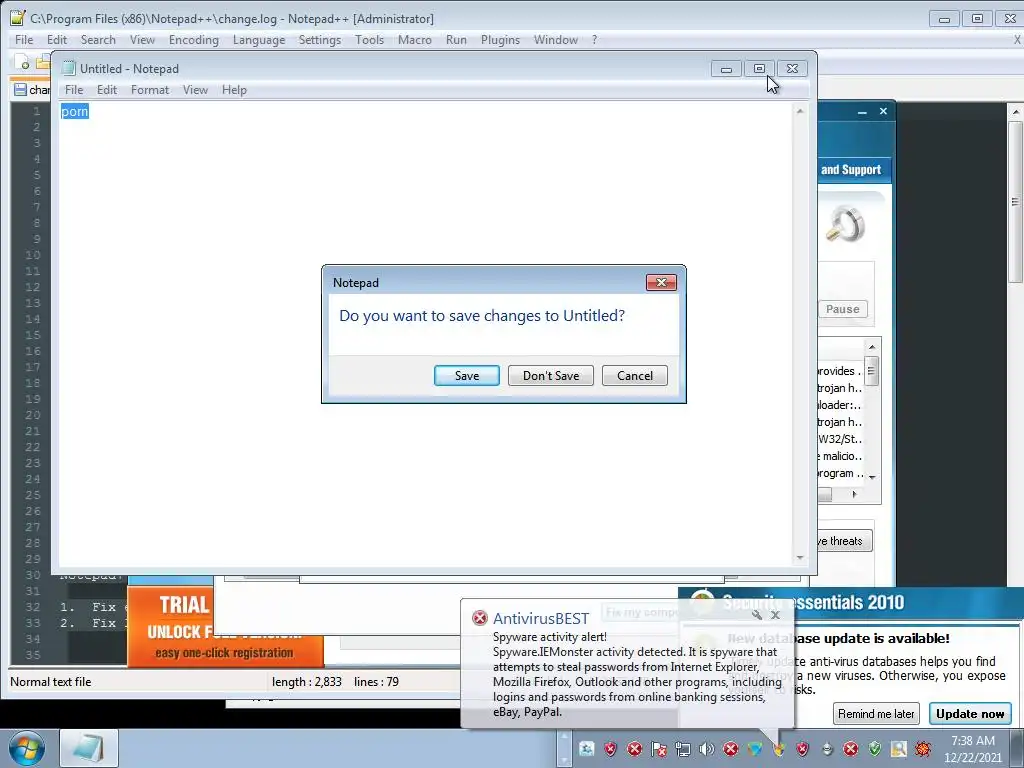The width and height of the screenshot is (1024, 768).
Task: Open Notepad's Edit menu
Action: pyautogui.click(x=106, y=89)
